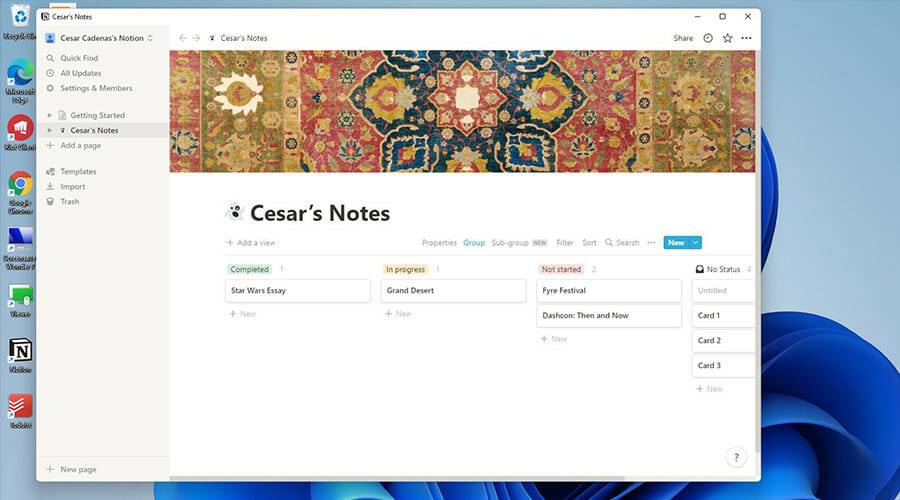Open the Getting Started page
Screen dimensions: 900x500
tap(98, 115)
